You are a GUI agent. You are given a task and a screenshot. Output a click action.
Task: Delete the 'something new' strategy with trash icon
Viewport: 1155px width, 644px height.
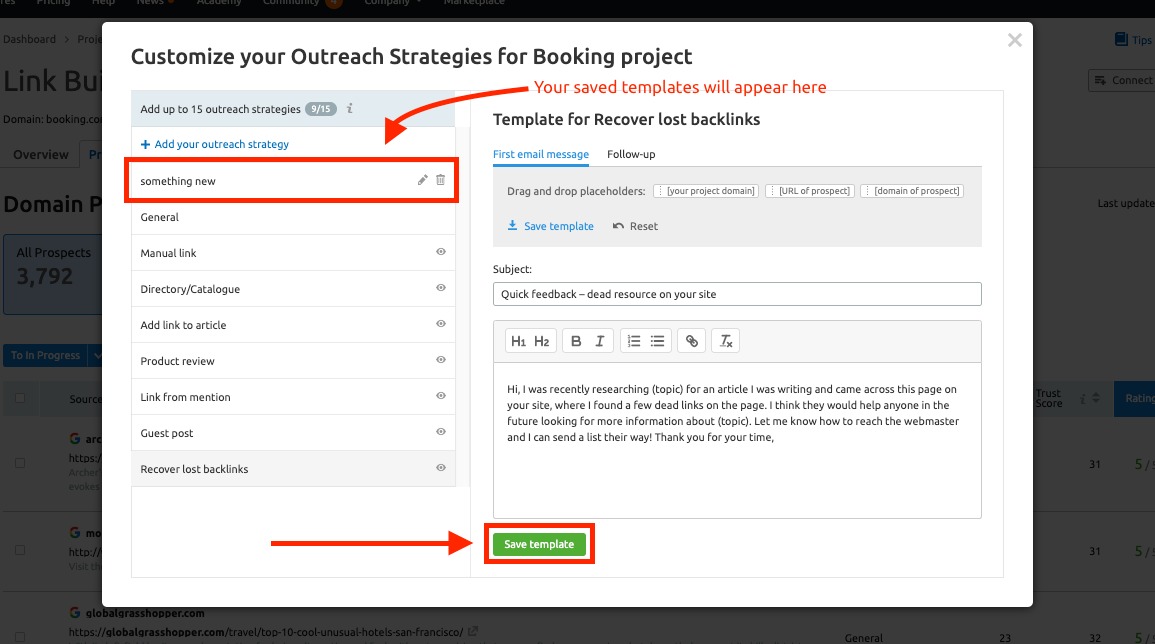(440, 180)
